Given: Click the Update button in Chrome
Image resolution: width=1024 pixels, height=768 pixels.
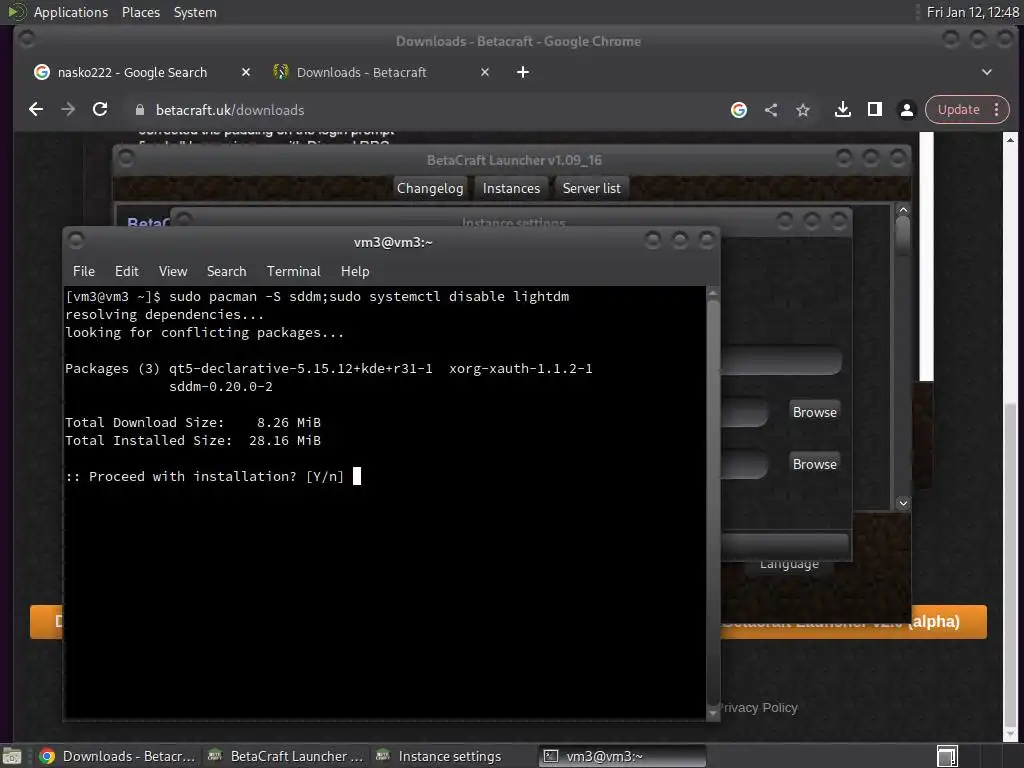Looking at the screenshot, I should 958,110.
